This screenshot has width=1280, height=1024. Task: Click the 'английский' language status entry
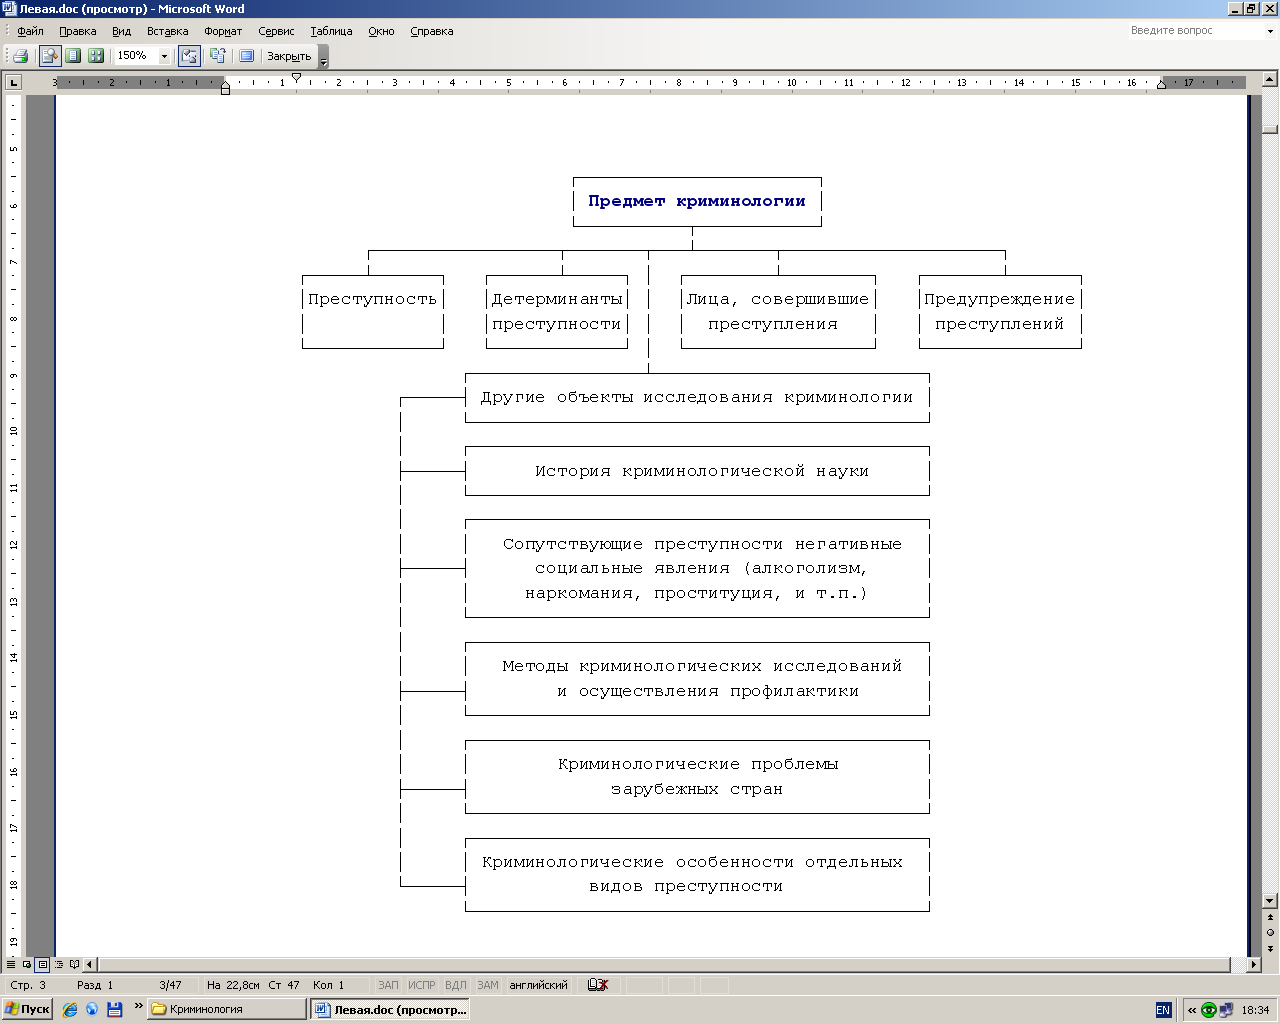(538, 985)
